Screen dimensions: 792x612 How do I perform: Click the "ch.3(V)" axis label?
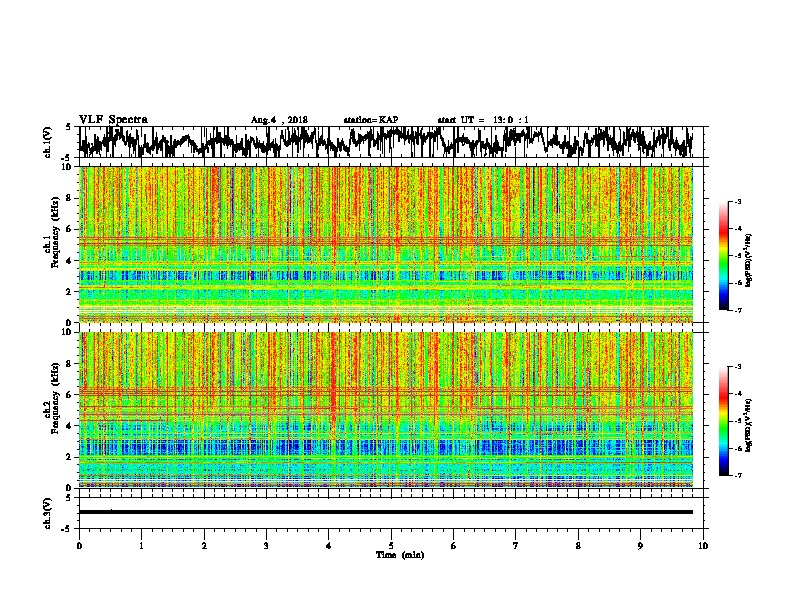coord(48,514)
